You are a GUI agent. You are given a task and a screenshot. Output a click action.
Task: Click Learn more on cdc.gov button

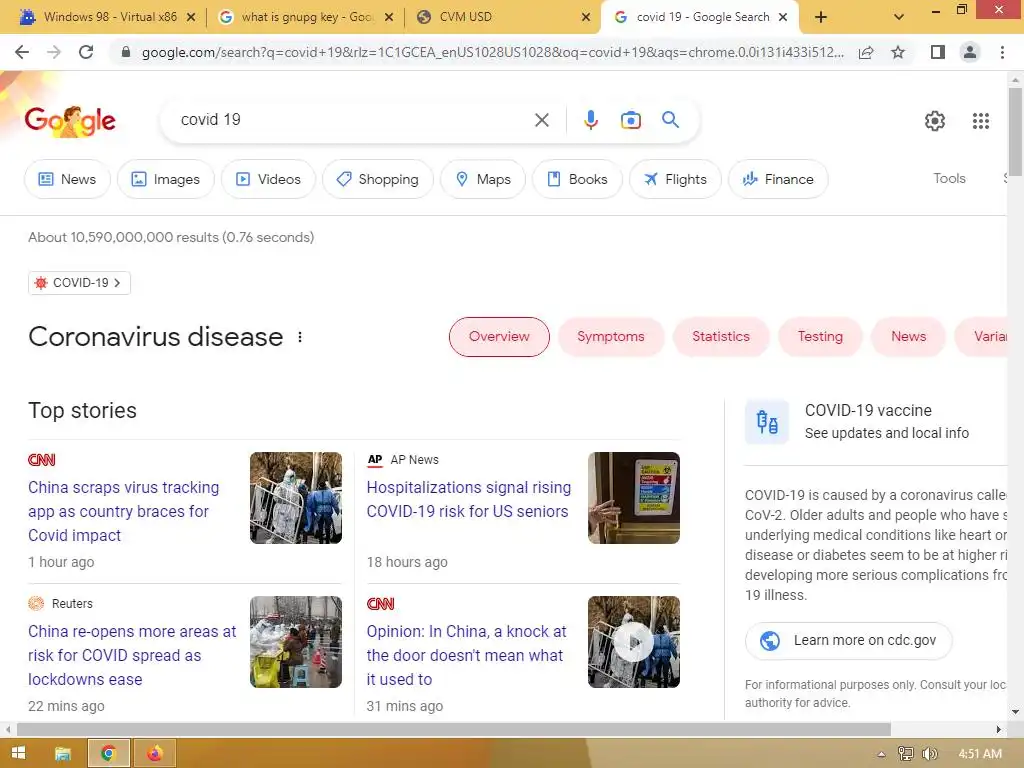(848, 641)
